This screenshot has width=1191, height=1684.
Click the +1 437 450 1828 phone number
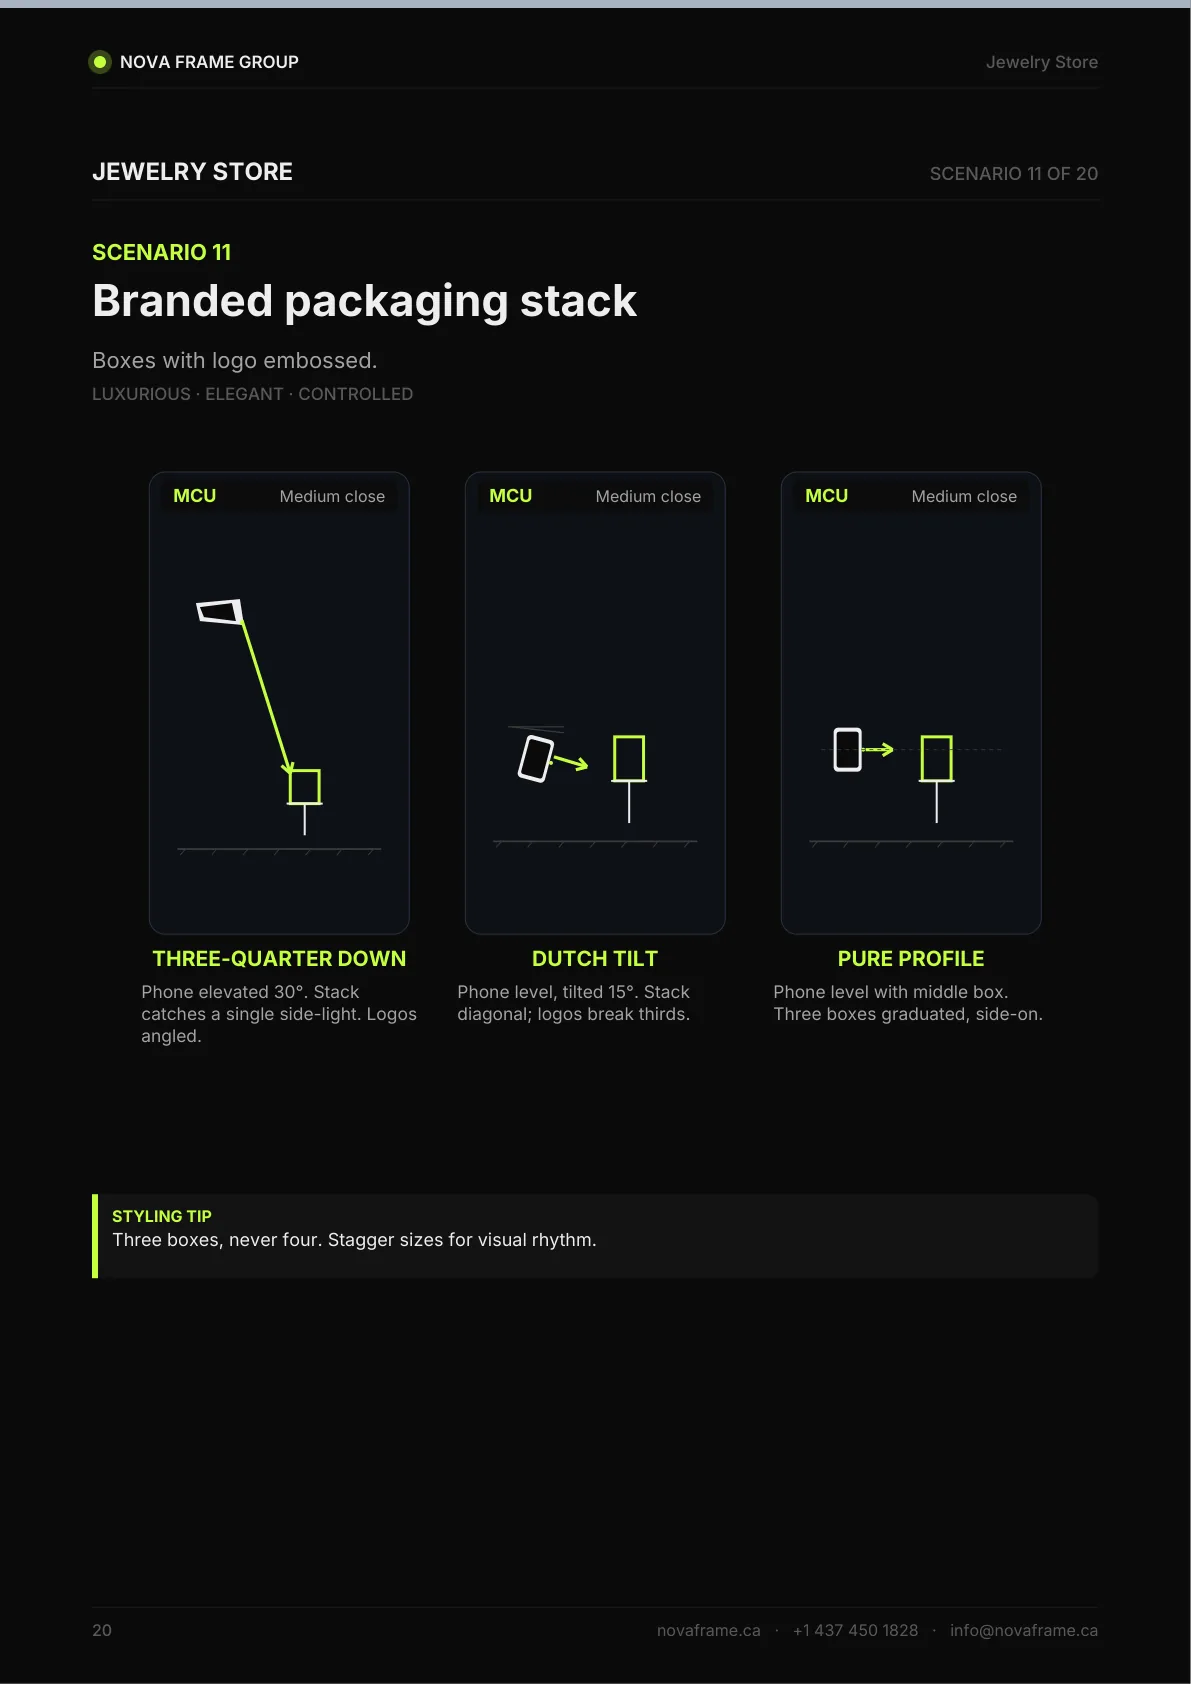[855, 1631]
